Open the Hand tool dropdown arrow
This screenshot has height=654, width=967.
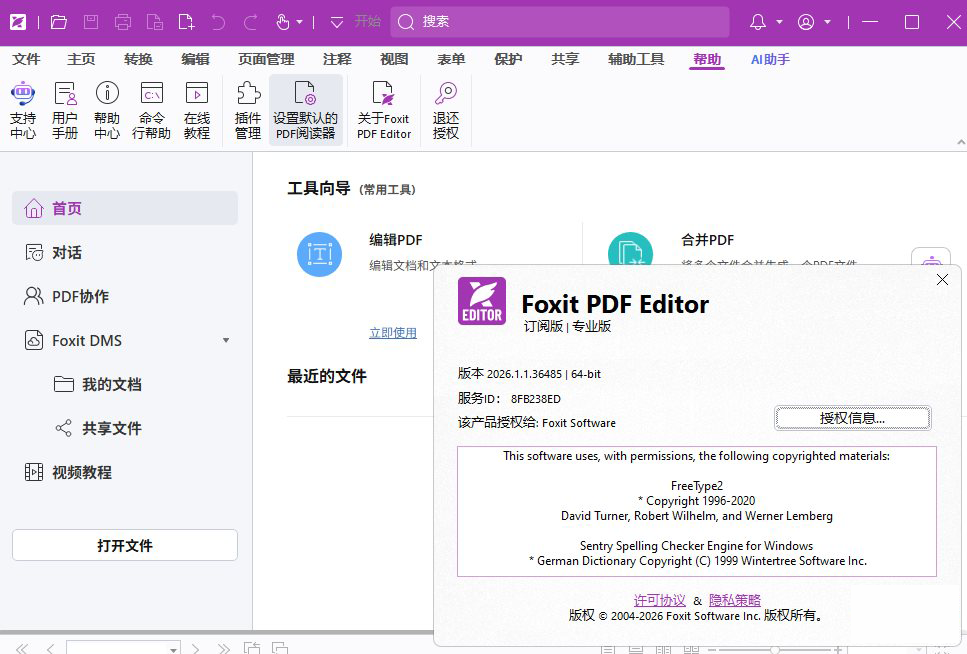tap(300, 22)
